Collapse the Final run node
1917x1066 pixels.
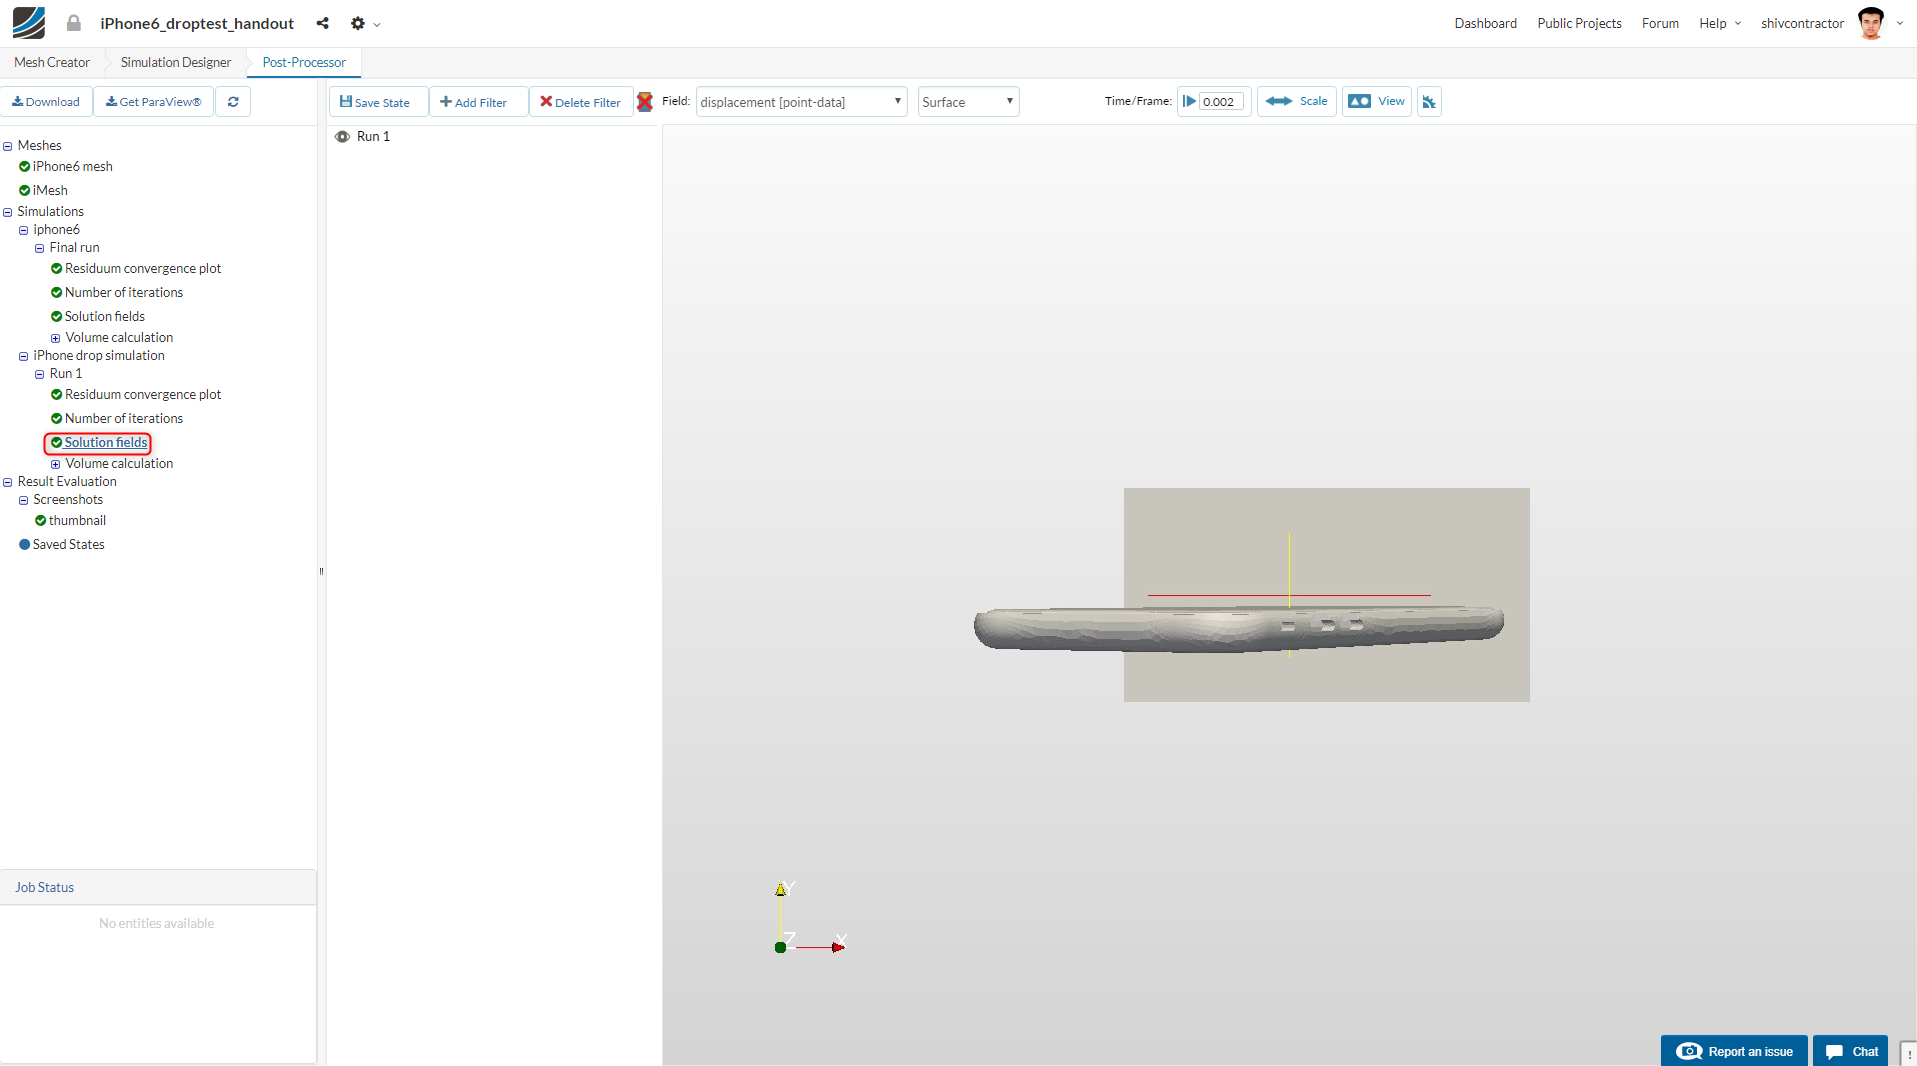click(x=40, y=248)
